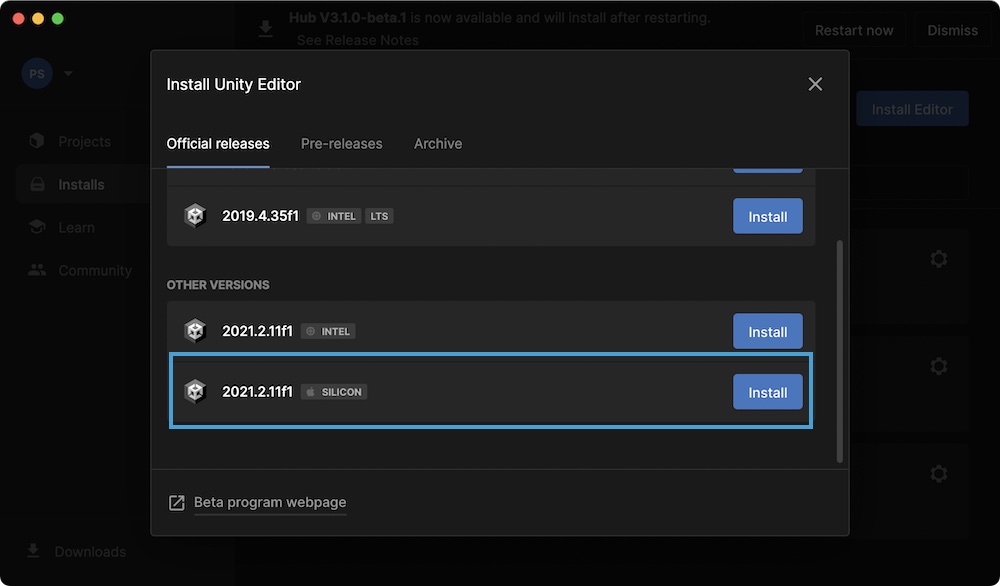1000x586 pixels.
Task: Click the 2019.4.35f1 version label
Action: 260,216
